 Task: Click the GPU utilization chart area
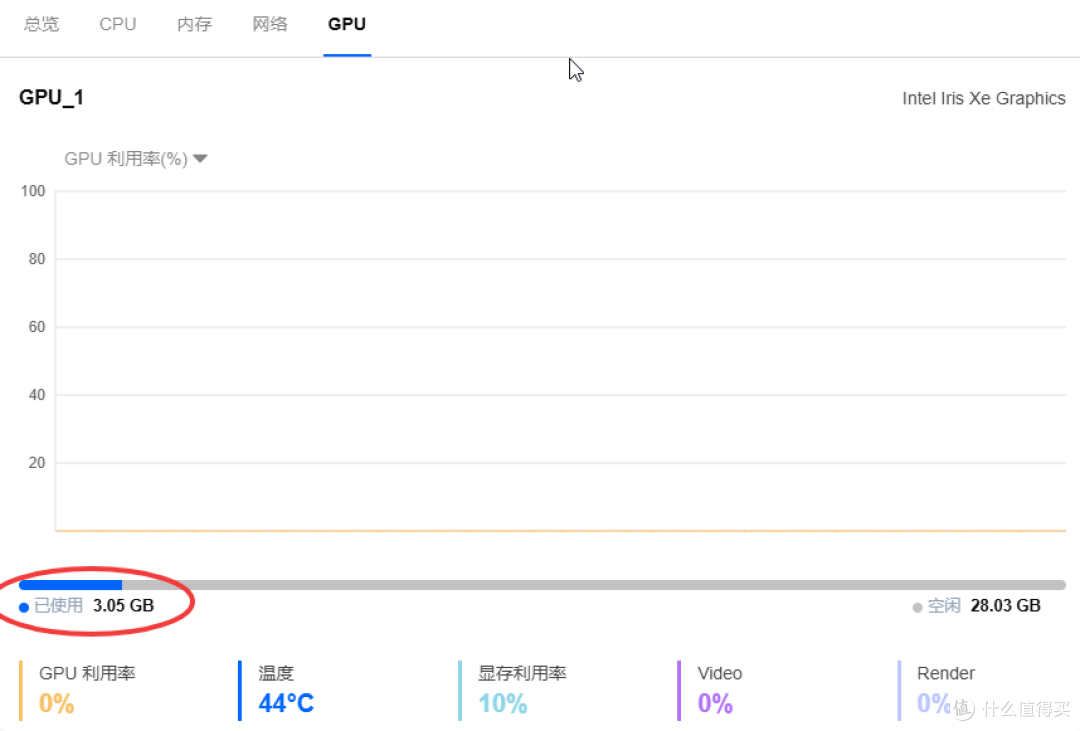click(560, 360)
